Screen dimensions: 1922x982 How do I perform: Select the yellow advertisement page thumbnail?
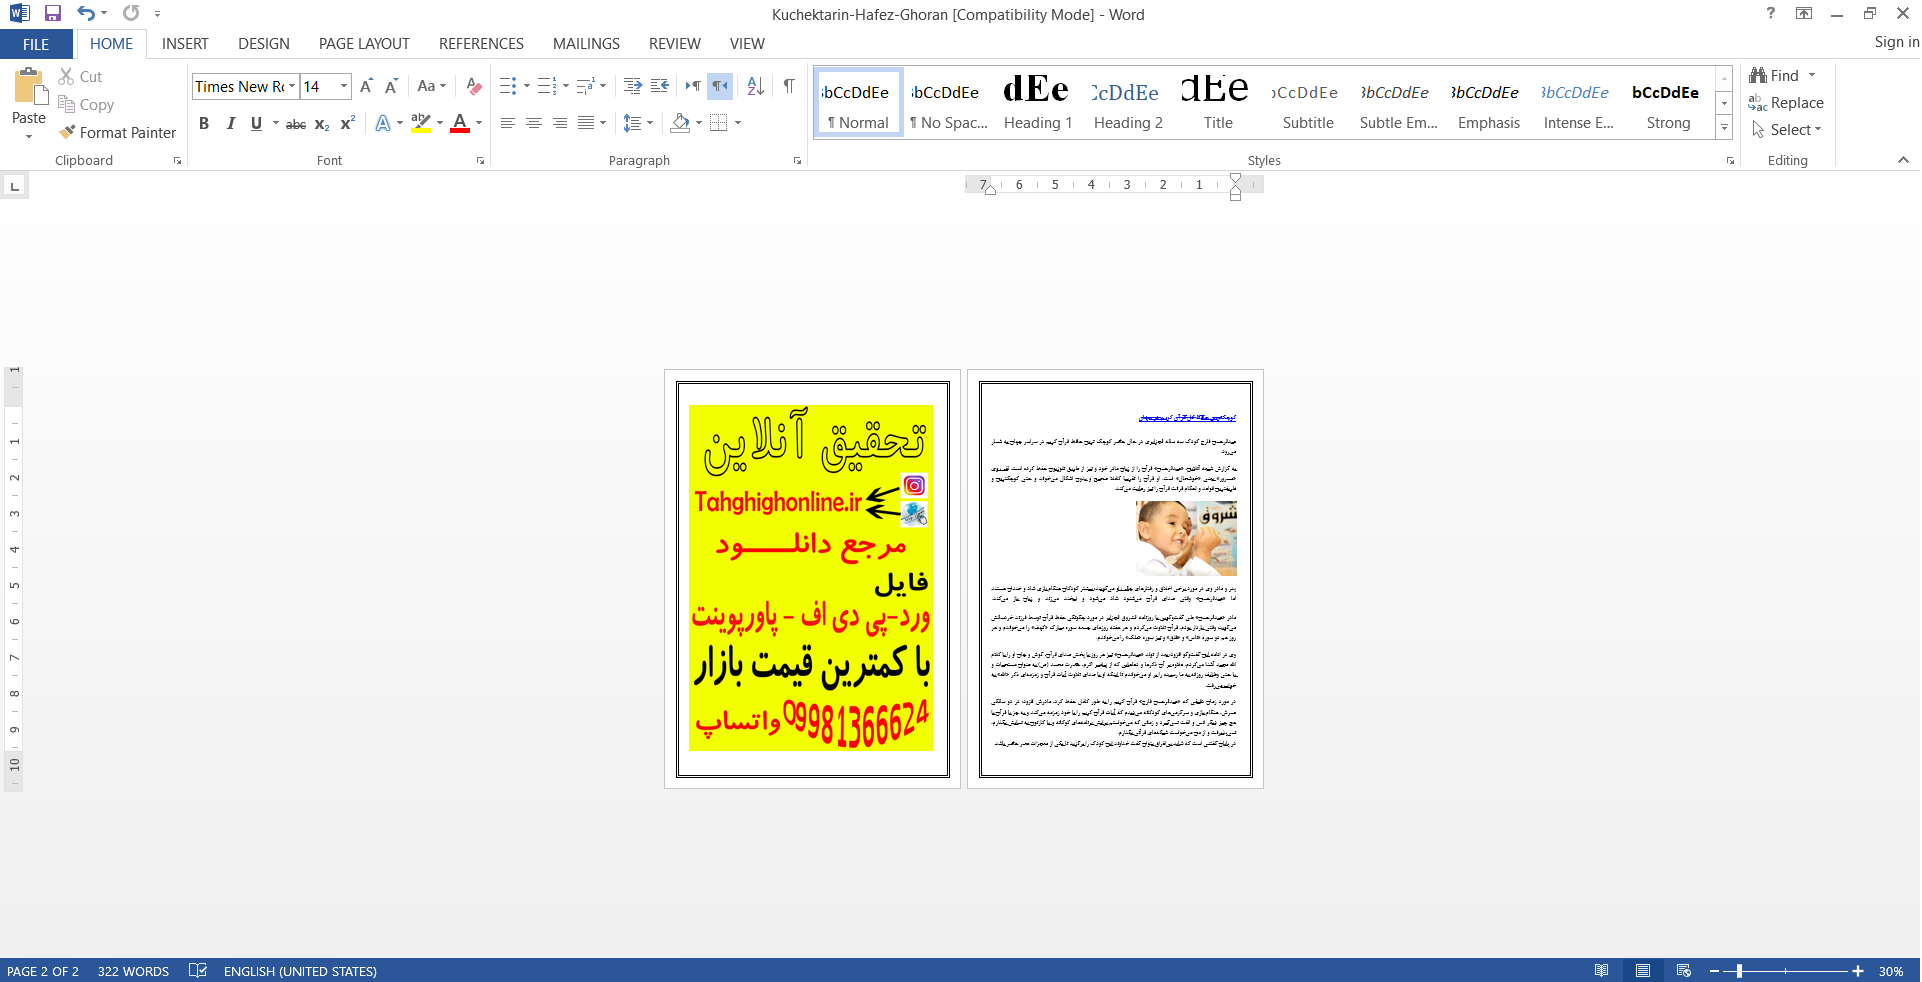[x=812, y=578]
